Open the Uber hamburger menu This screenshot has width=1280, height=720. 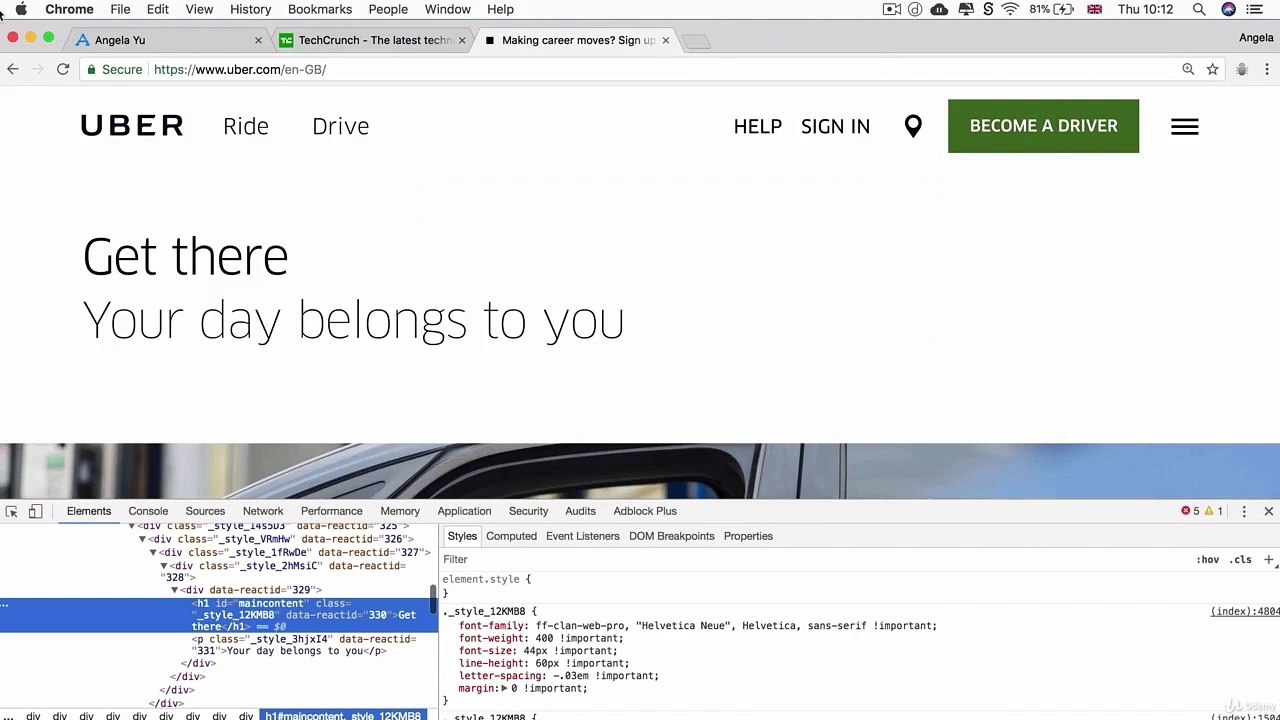pos(1185,126)
